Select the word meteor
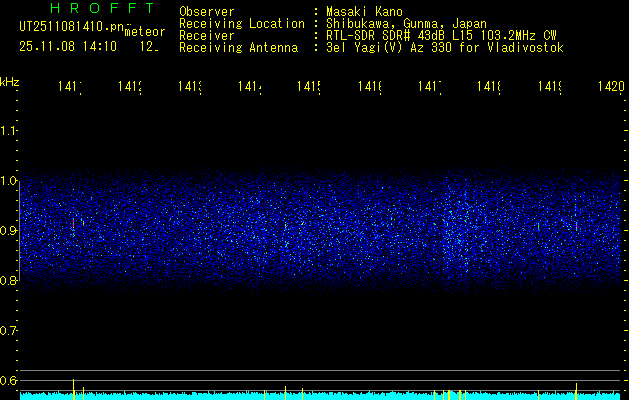 pyautogui.click(x=145, y=32)
